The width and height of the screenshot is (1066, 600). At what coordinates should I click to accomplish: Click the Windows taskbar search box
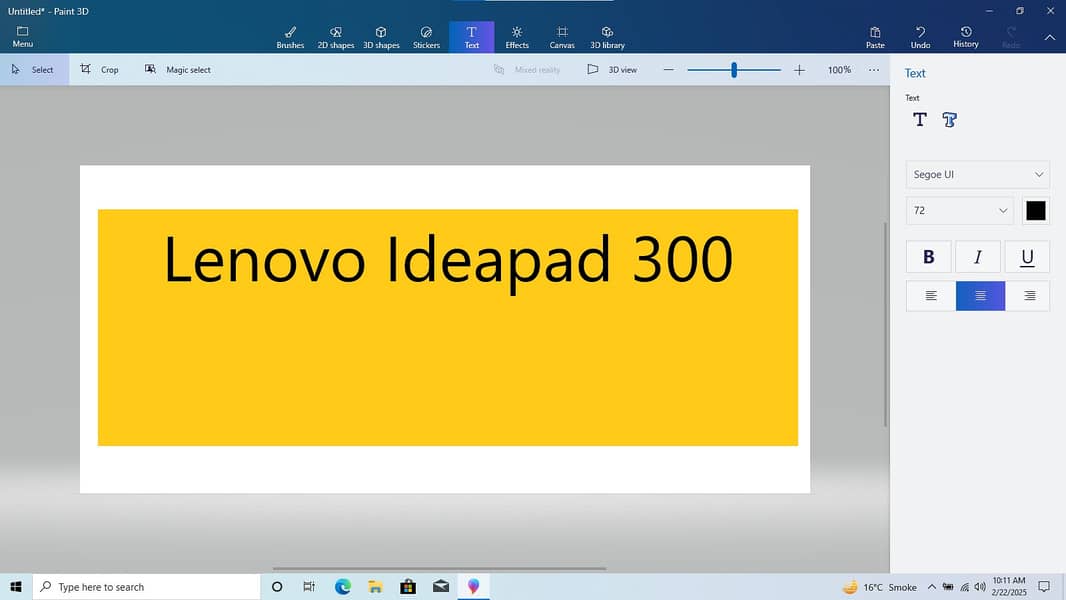148,587
